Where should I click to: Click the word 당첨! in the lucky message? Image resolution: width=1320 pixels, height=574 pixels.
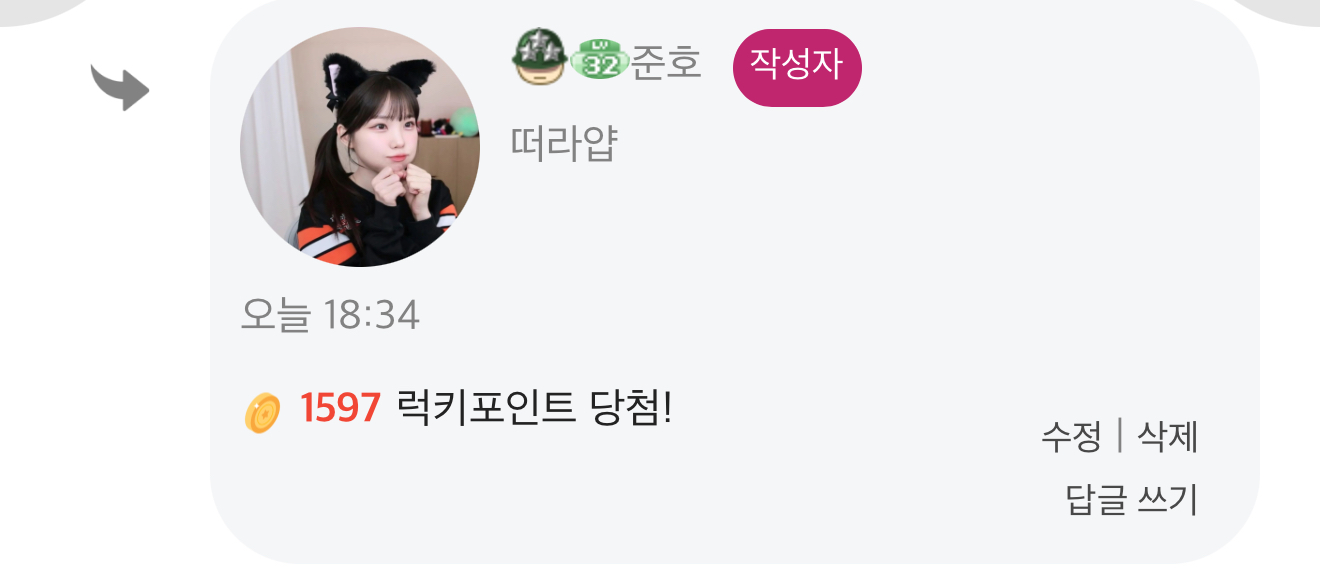point(626,407)
